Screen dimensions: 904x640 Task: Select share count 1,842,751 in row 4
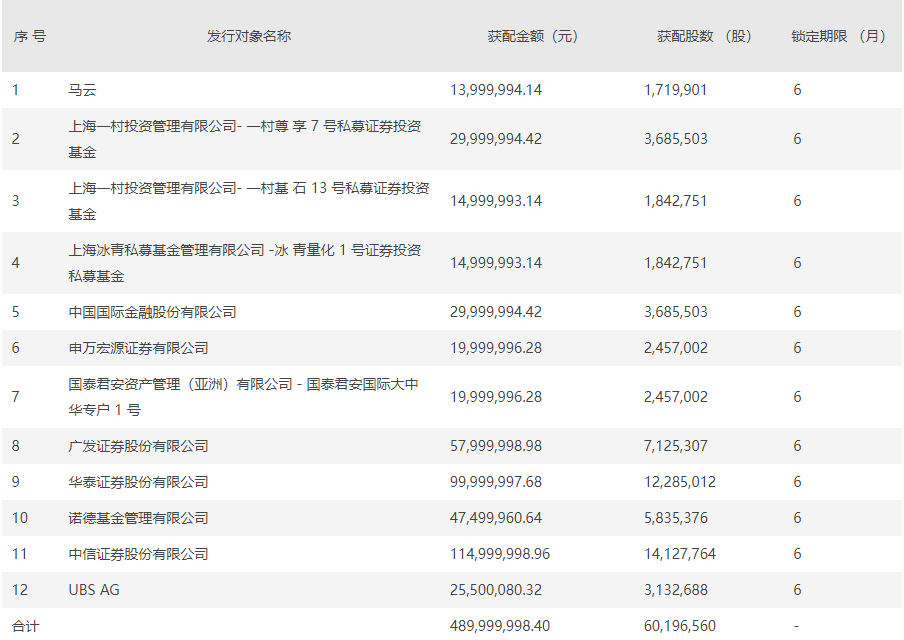pyautogui.click(x=675, y=263)
